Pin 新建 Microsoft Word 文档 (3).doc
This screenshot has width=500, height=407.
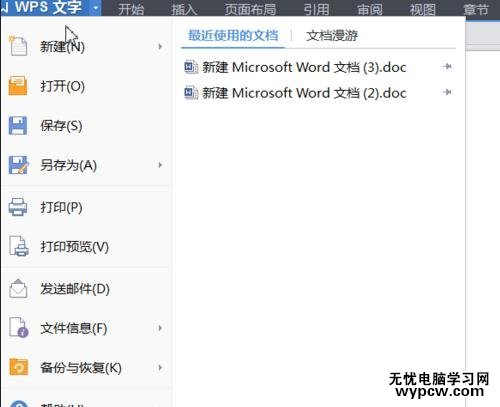coord(447,66)
